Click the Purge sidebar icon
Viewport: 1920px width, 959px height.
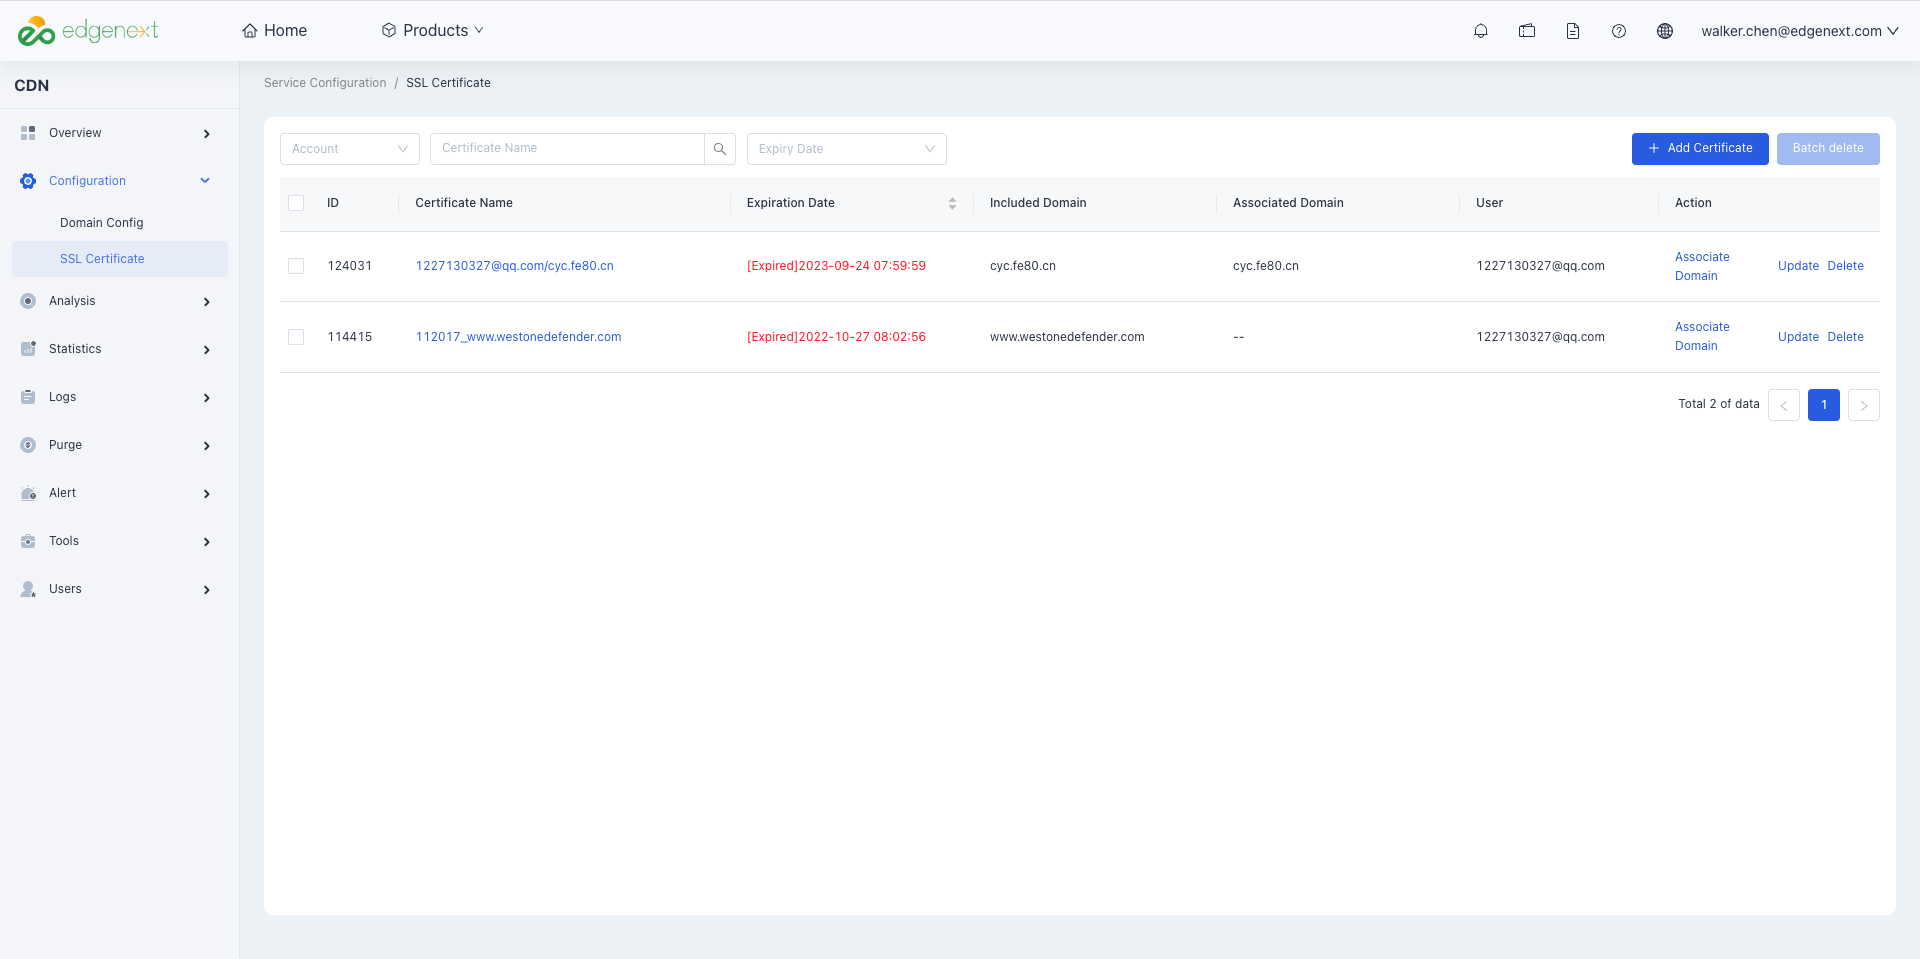click(x=28, y=445)
